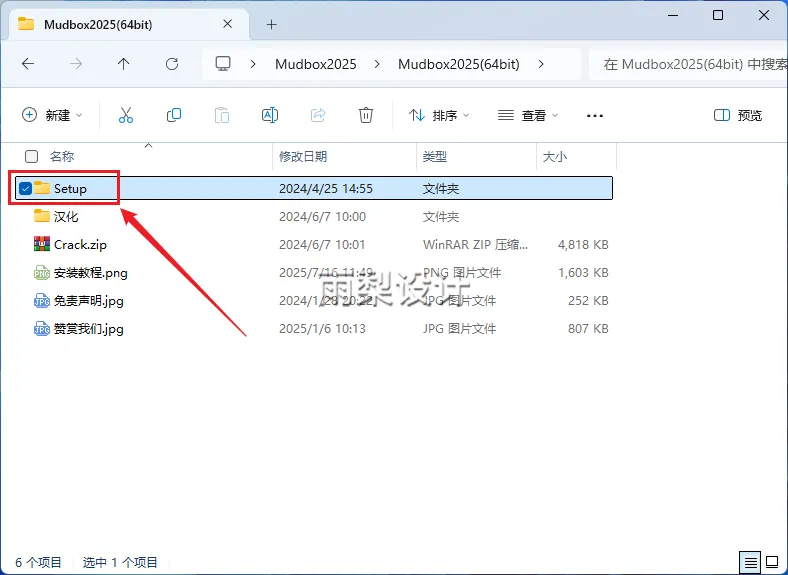Click the date 2024/6/7 10:00

[322, 217]
